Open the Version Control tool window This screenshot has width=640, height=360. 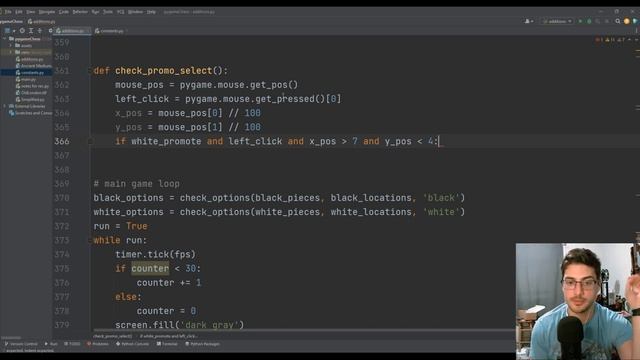coord(21,344)
